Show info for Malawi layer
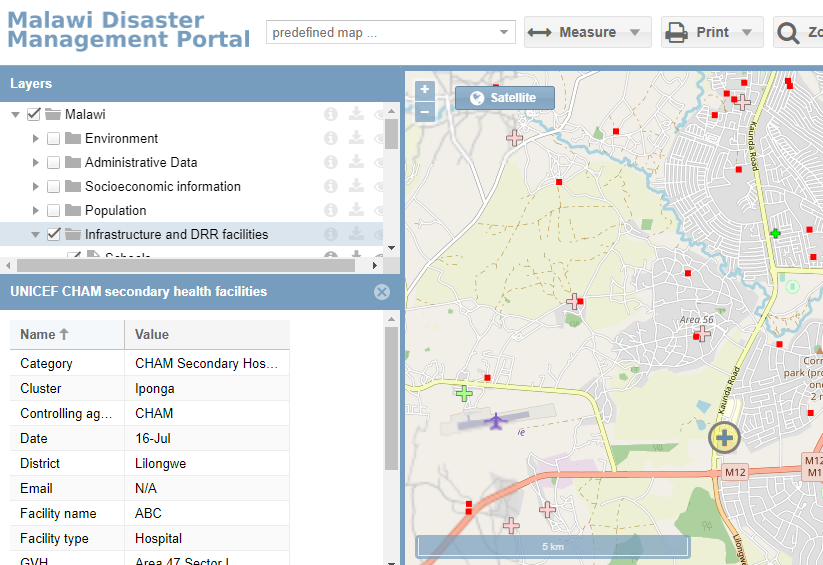The width and height of the screenshot is (823, 565). (331, 114)
